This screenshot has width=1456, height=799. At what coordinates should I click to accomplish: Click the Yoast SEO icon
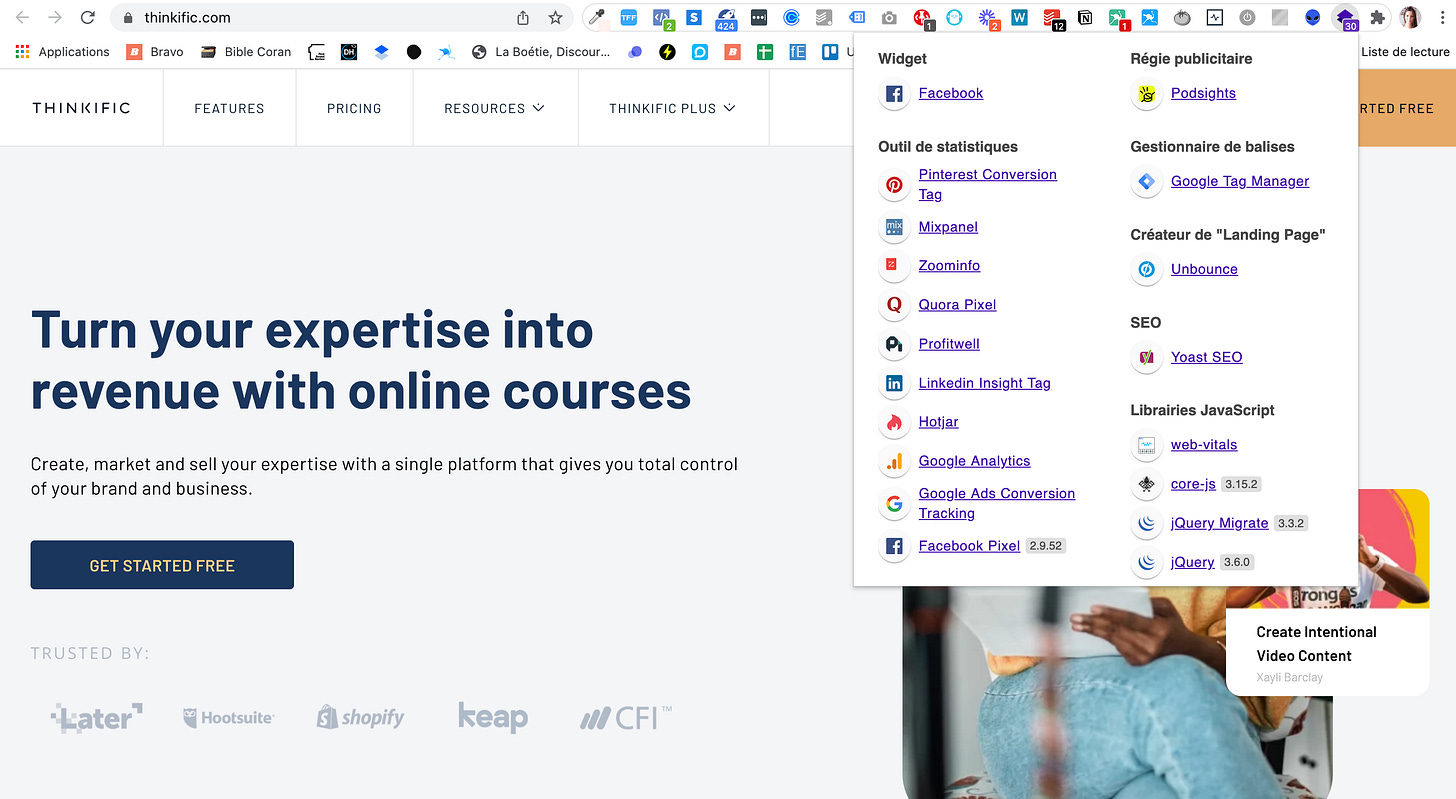[1146, 357]
